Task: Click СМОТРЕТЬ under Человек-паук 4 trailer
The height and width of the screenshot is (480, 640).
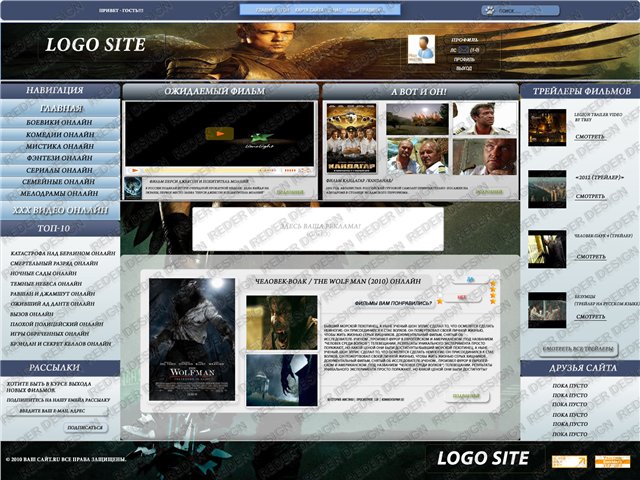Action: (591, 257)
